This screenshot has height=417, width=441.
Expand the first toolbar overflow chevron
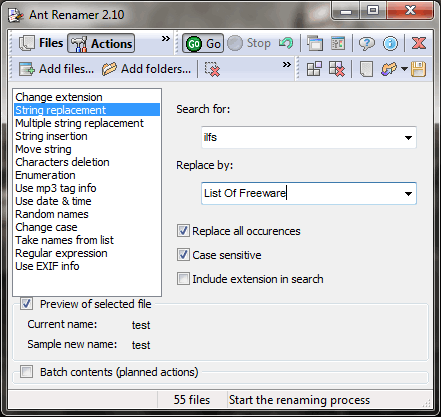tap(166, 38)
